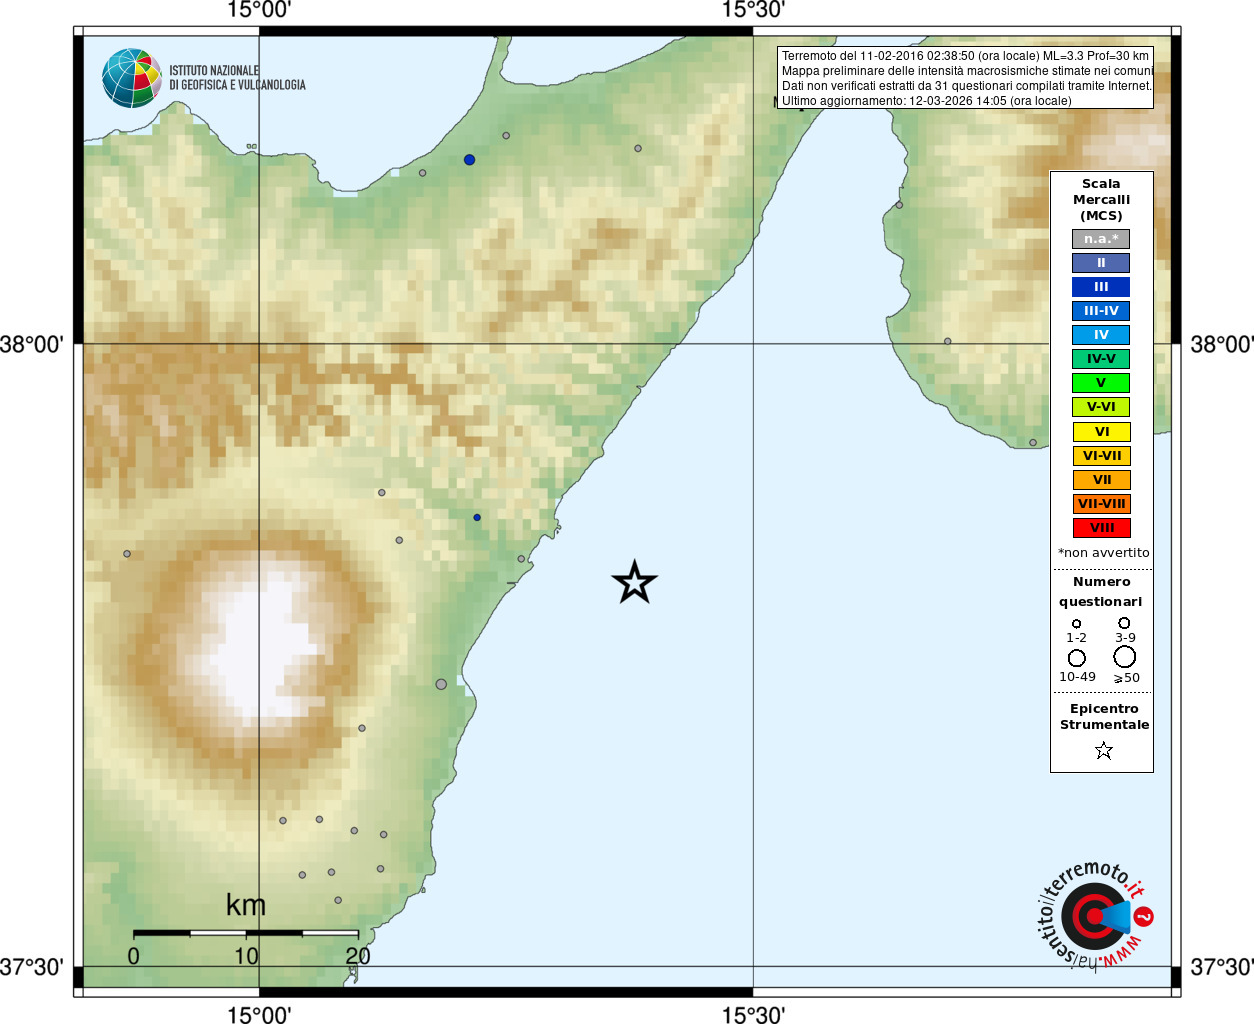Screen dimensions: 1254x1024
Task: Click the left 38°00' latitude label
Action: point(32,345)
